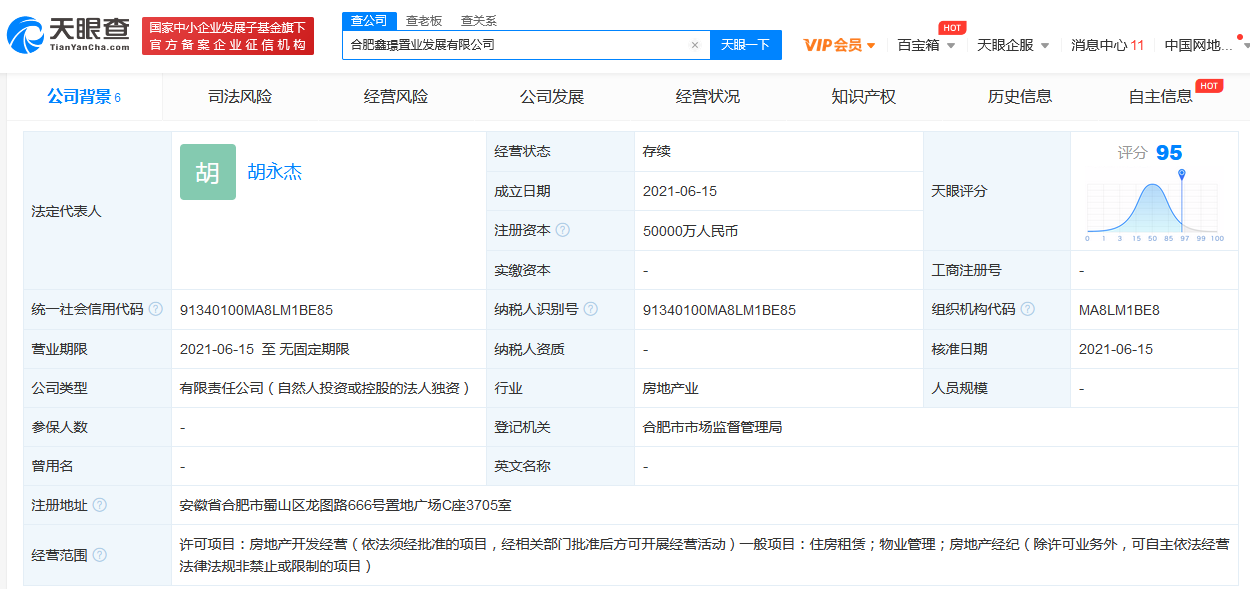Click the 统一社会信用代码 question mark icon
This screenshot has height=589, width=1250.
coord(155,309)
